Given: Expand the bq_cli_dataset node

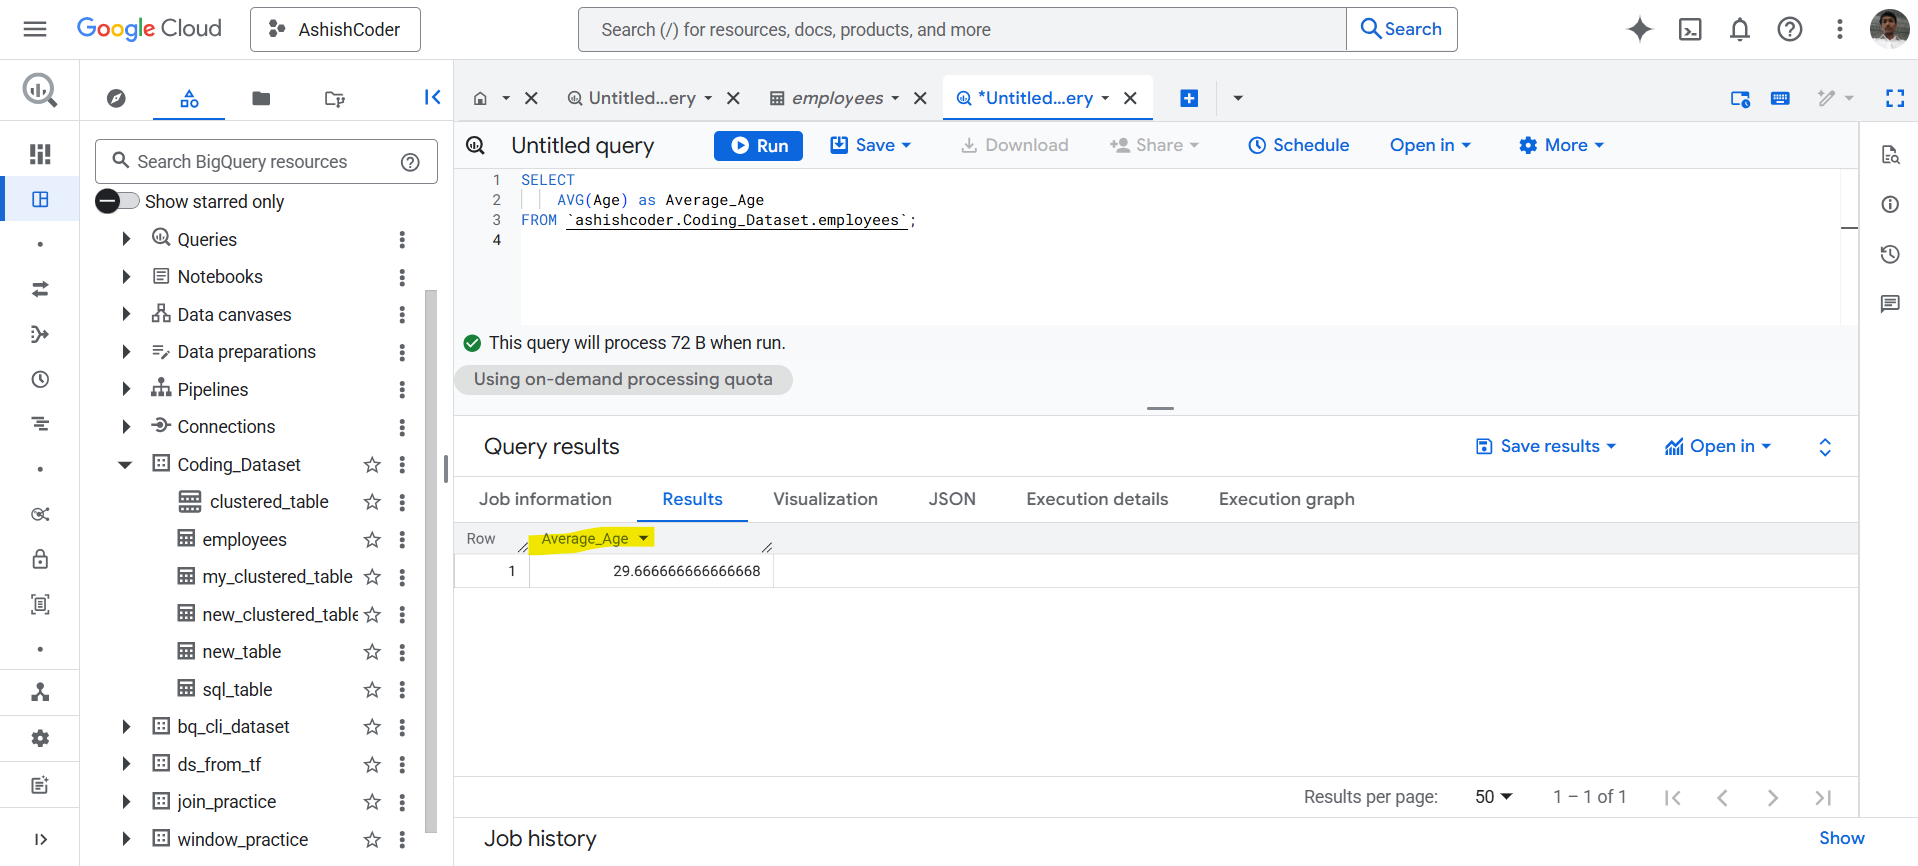Looking at the screenshot, I should point(126,727).
